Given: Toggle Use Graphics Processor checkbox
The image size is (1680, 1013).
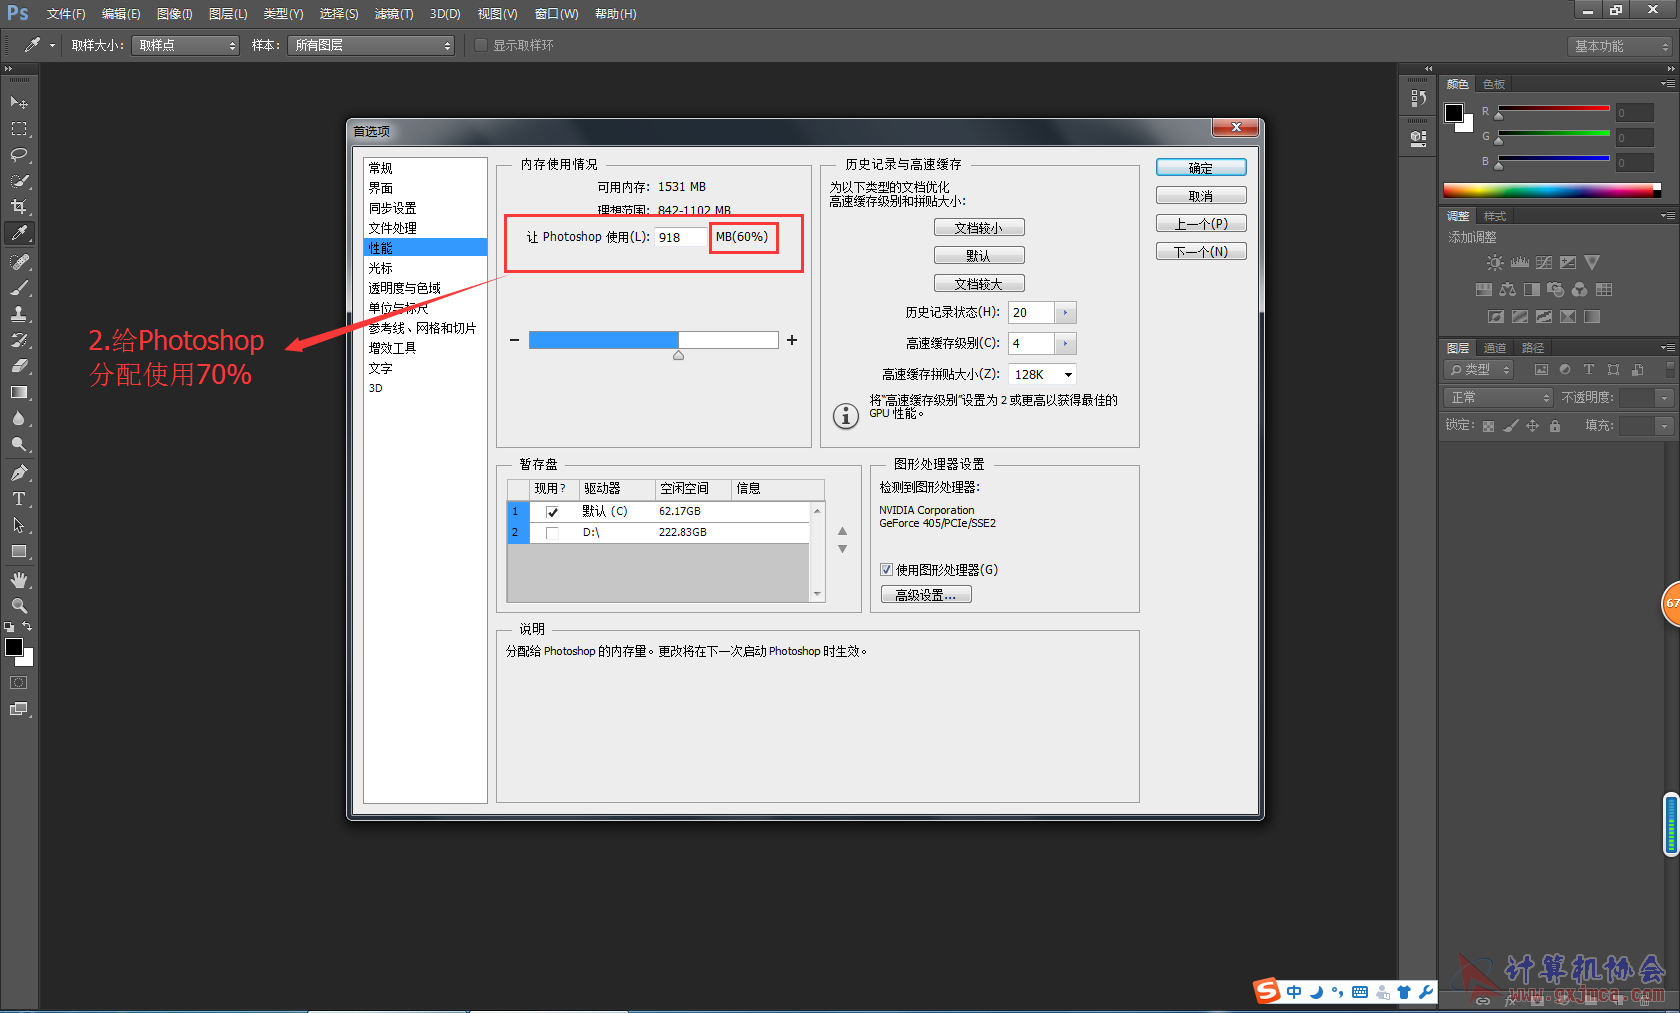Looking at the screenshot, I should click(x=886, y=570).
